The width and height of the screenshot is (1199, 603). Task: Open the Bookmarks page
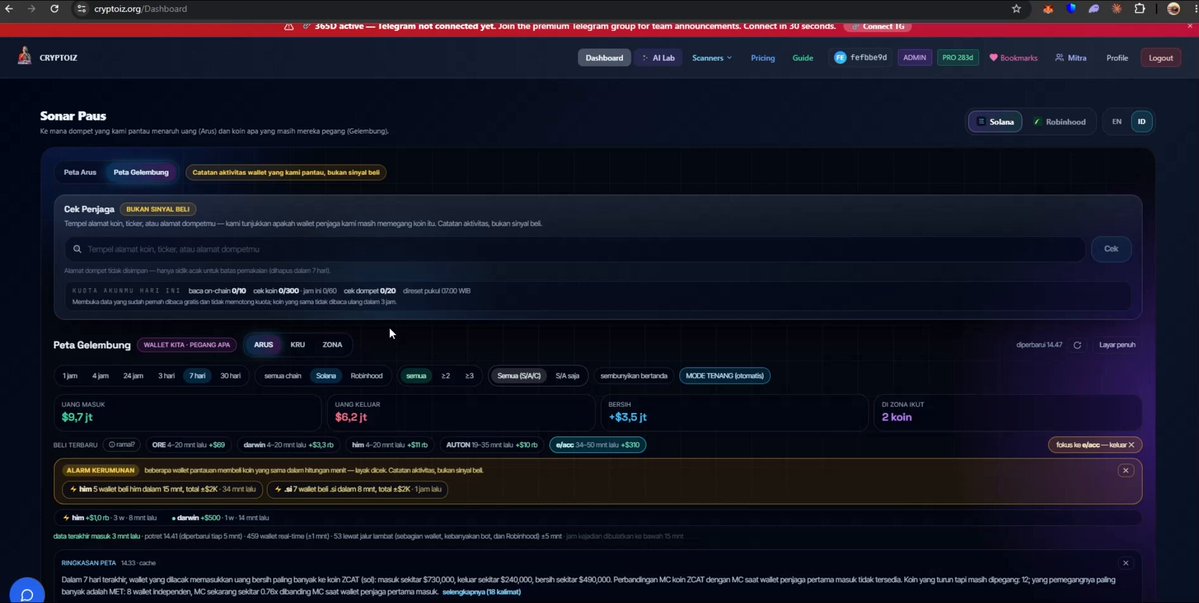pos(1013,58)
